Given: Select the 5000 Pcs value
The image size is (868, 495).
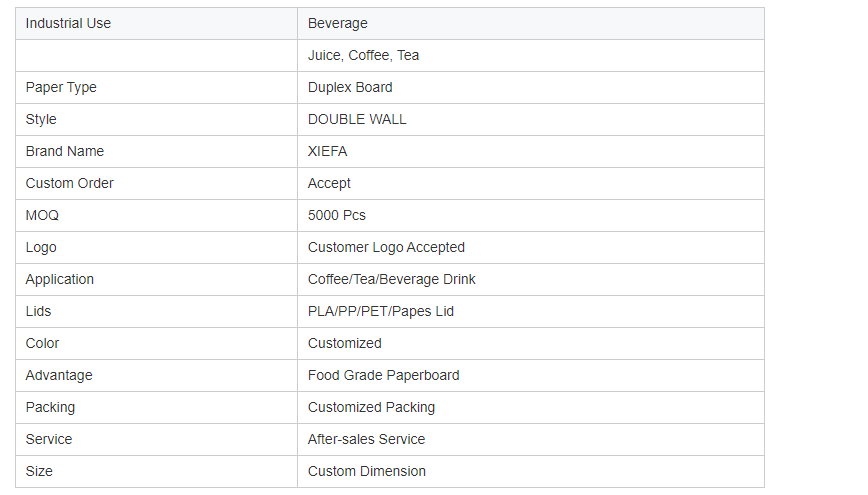Looking at the screenshot, I should pos(337,215).
